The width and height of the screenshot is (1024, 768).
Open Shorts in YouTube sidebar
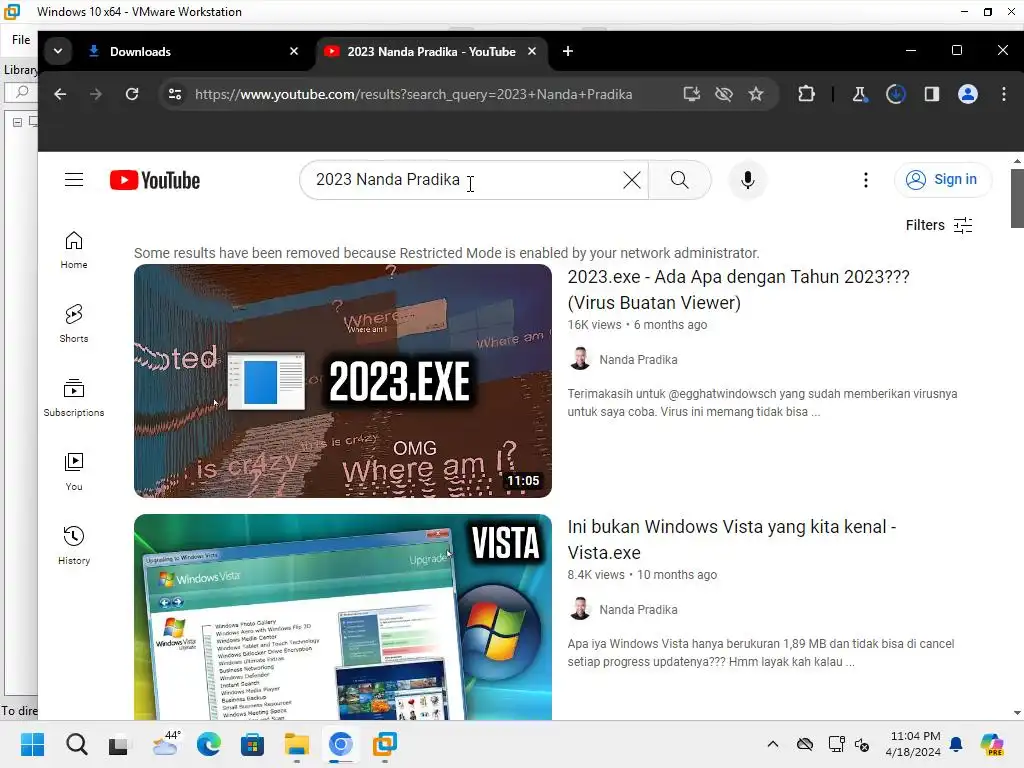click(x=74, y=324)
